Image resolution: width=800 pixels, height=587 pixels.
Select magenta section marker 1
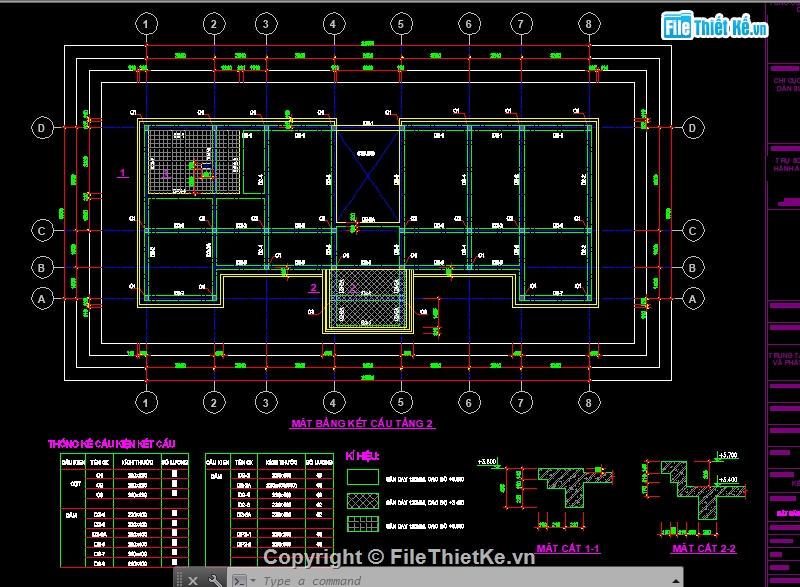(122, 173)
